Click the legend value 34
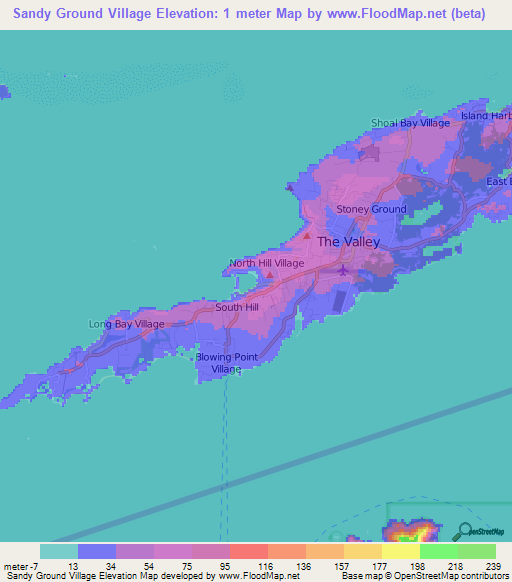 111,567
